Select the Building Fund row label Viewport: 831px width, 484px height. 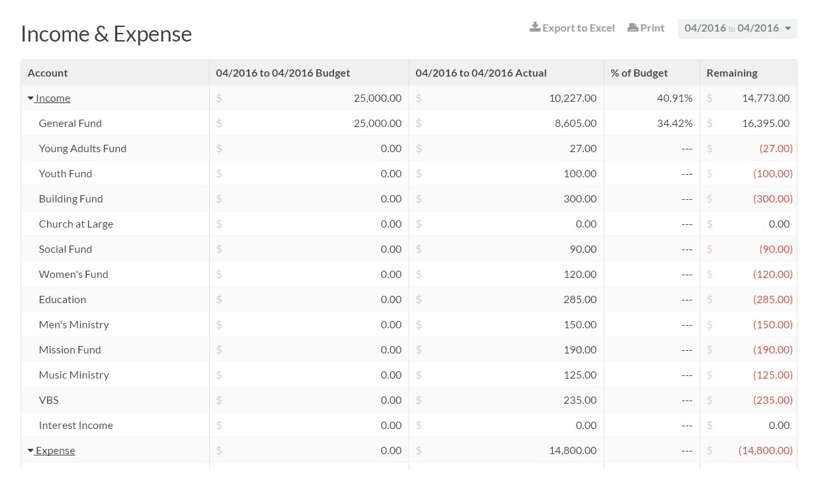70,199
